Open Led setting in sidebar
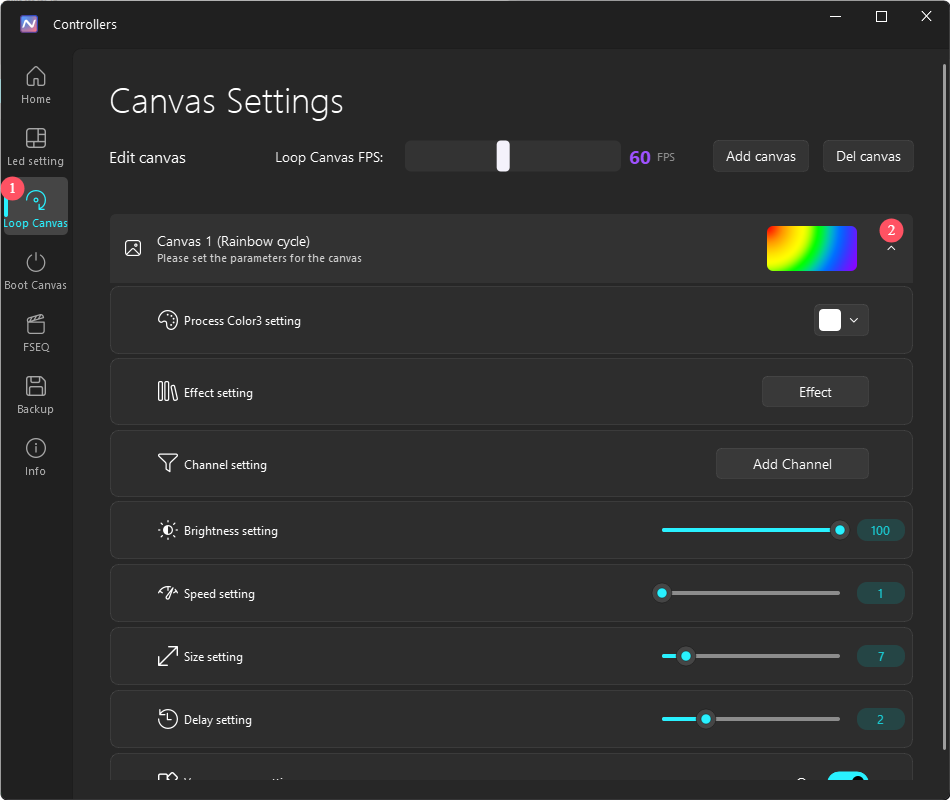This screenshot has width=950, height=800. tap(36, 147)
